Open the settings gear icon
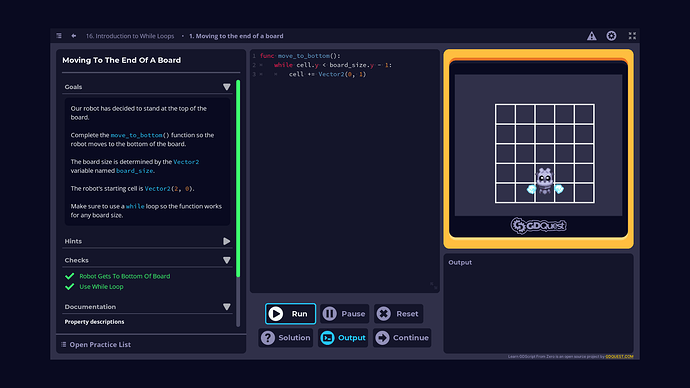This screenshot has width=690, height=388. [611, 36]
